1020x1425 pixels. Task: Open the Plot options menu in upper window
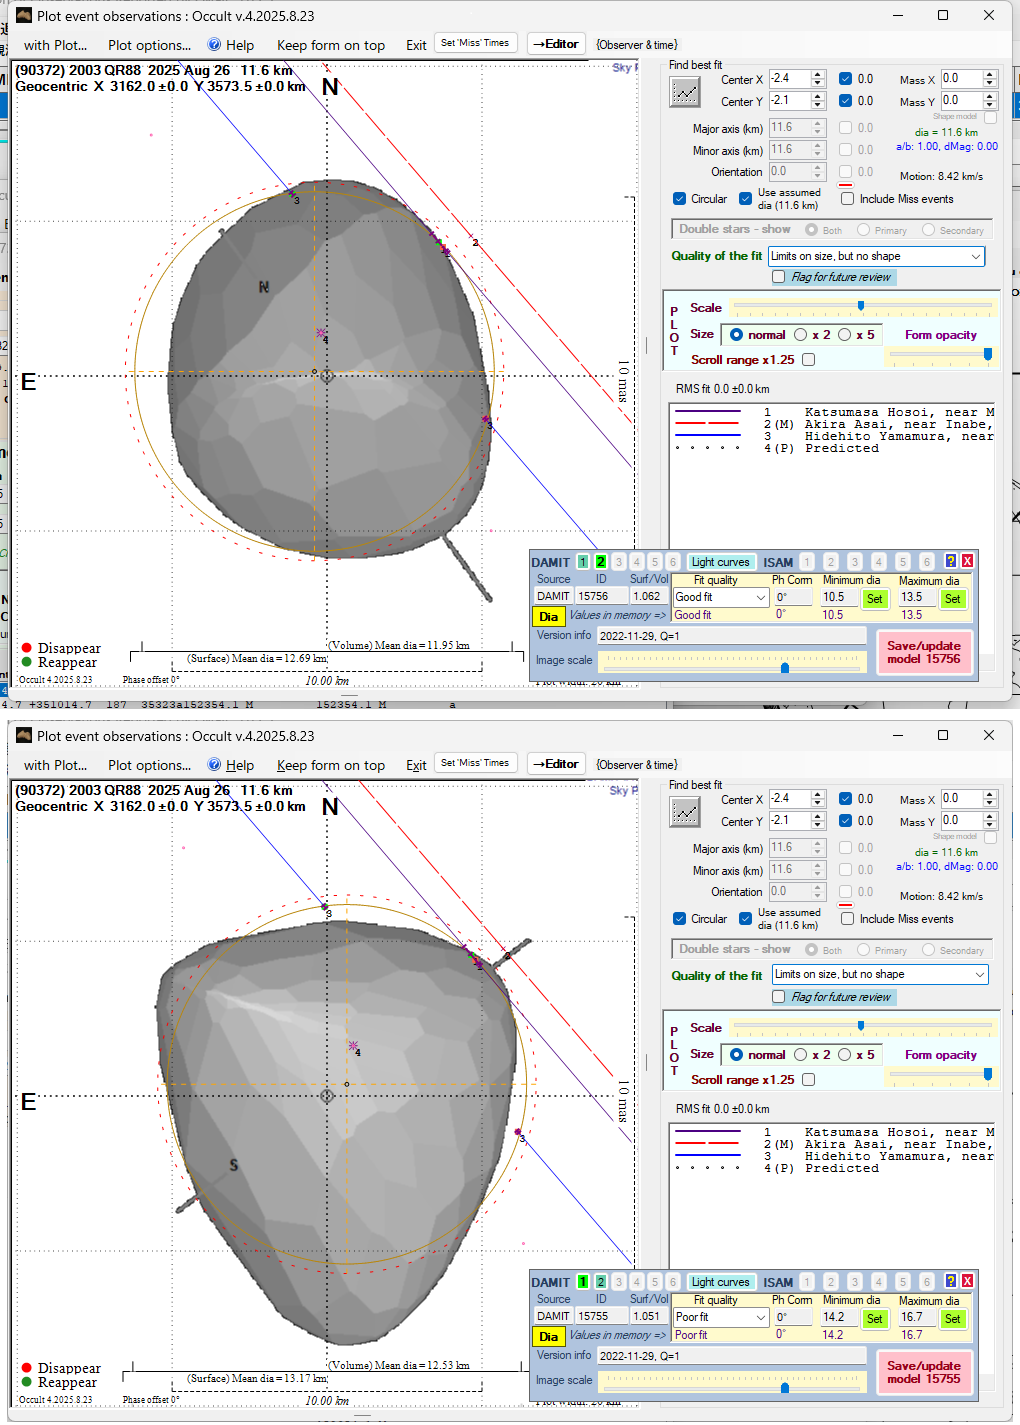tap(149, 45)
